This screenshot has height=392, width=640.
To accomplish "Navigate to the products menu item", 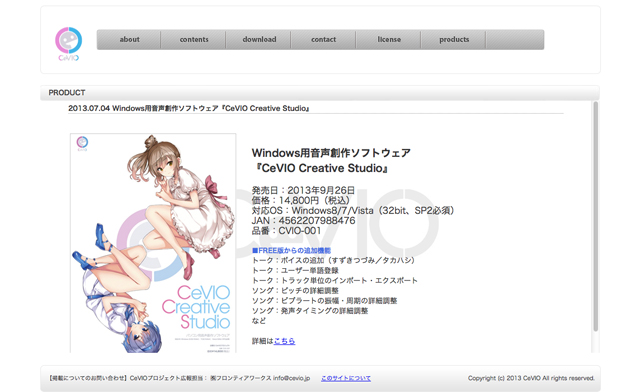I will (x=453, y=40).
